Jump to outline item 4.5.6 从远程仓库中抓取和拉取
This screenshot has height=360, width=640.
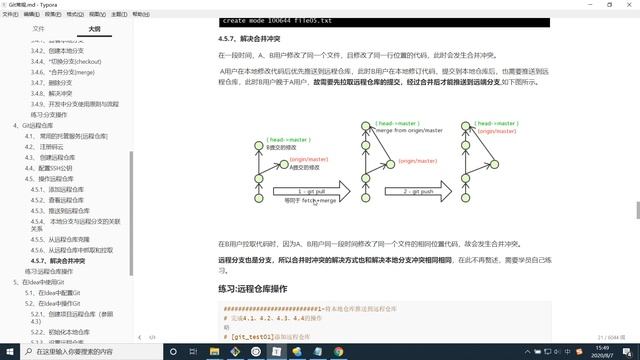(72, 250)
